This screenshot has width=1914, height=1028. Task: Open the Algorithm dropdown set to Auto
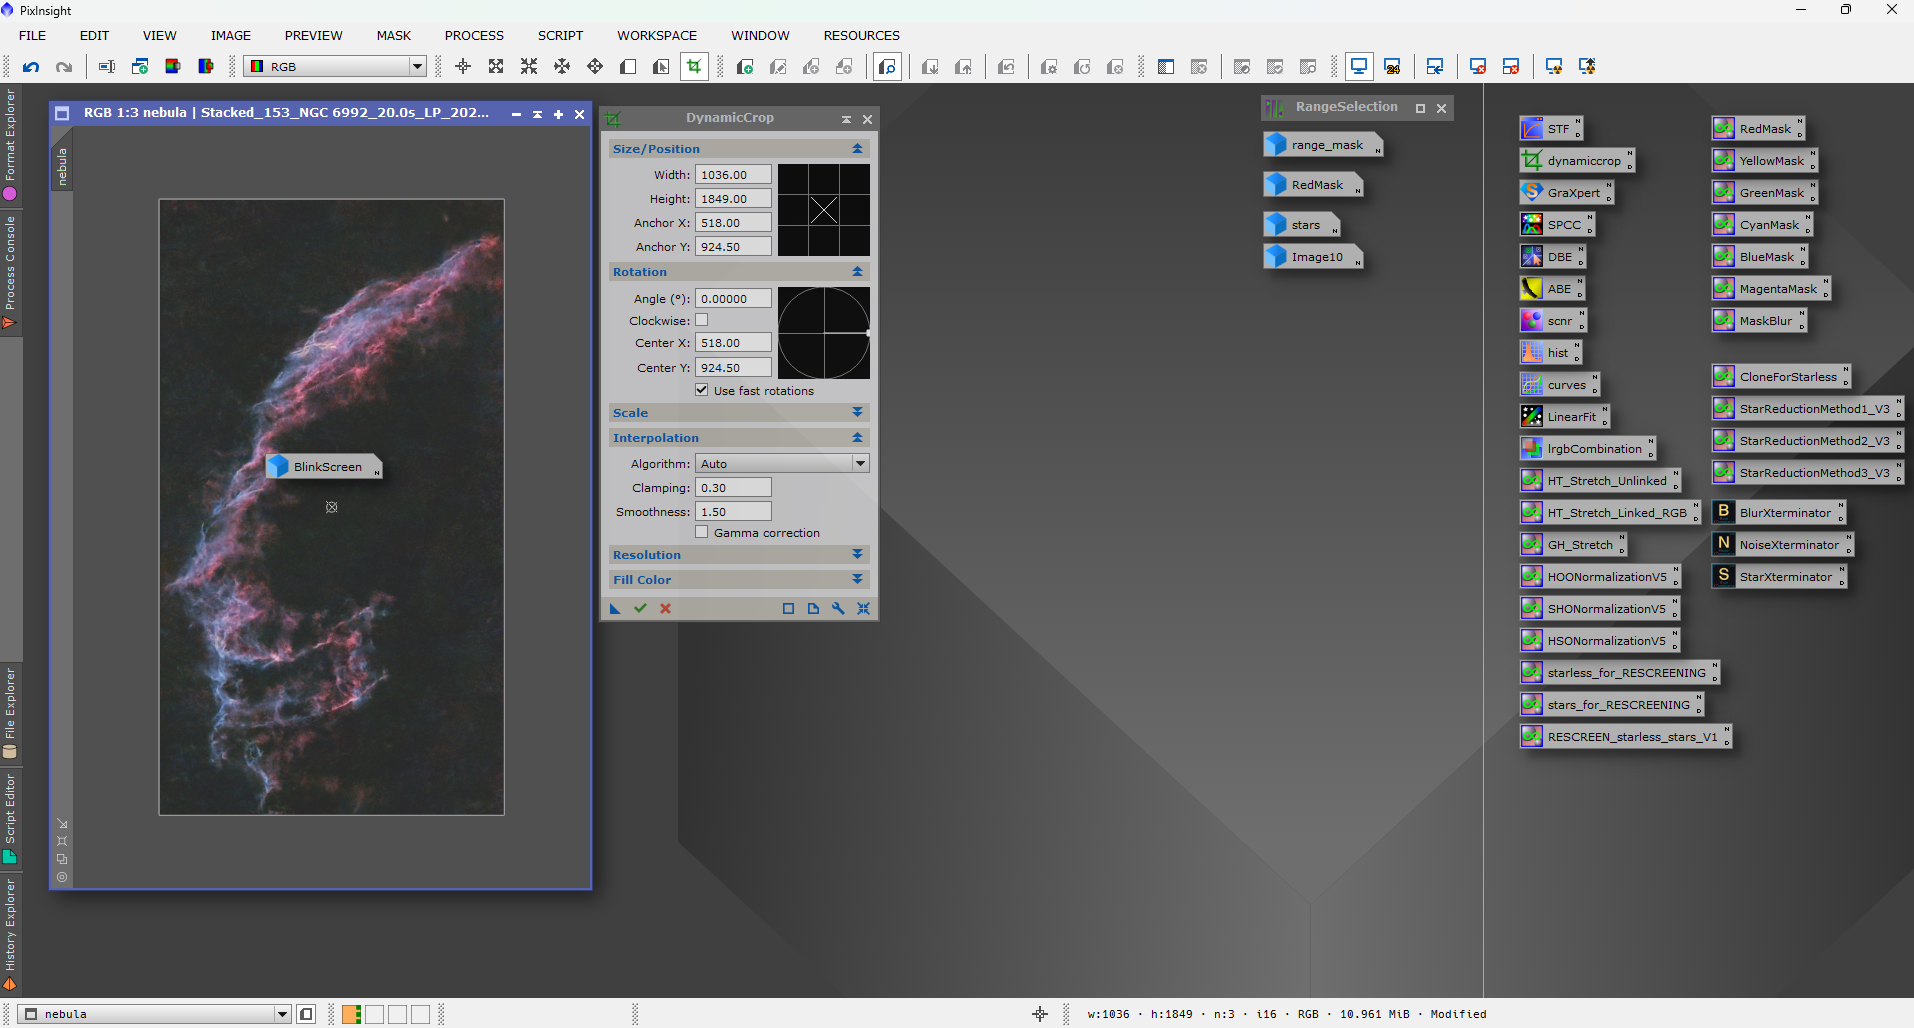pos(782,463)
